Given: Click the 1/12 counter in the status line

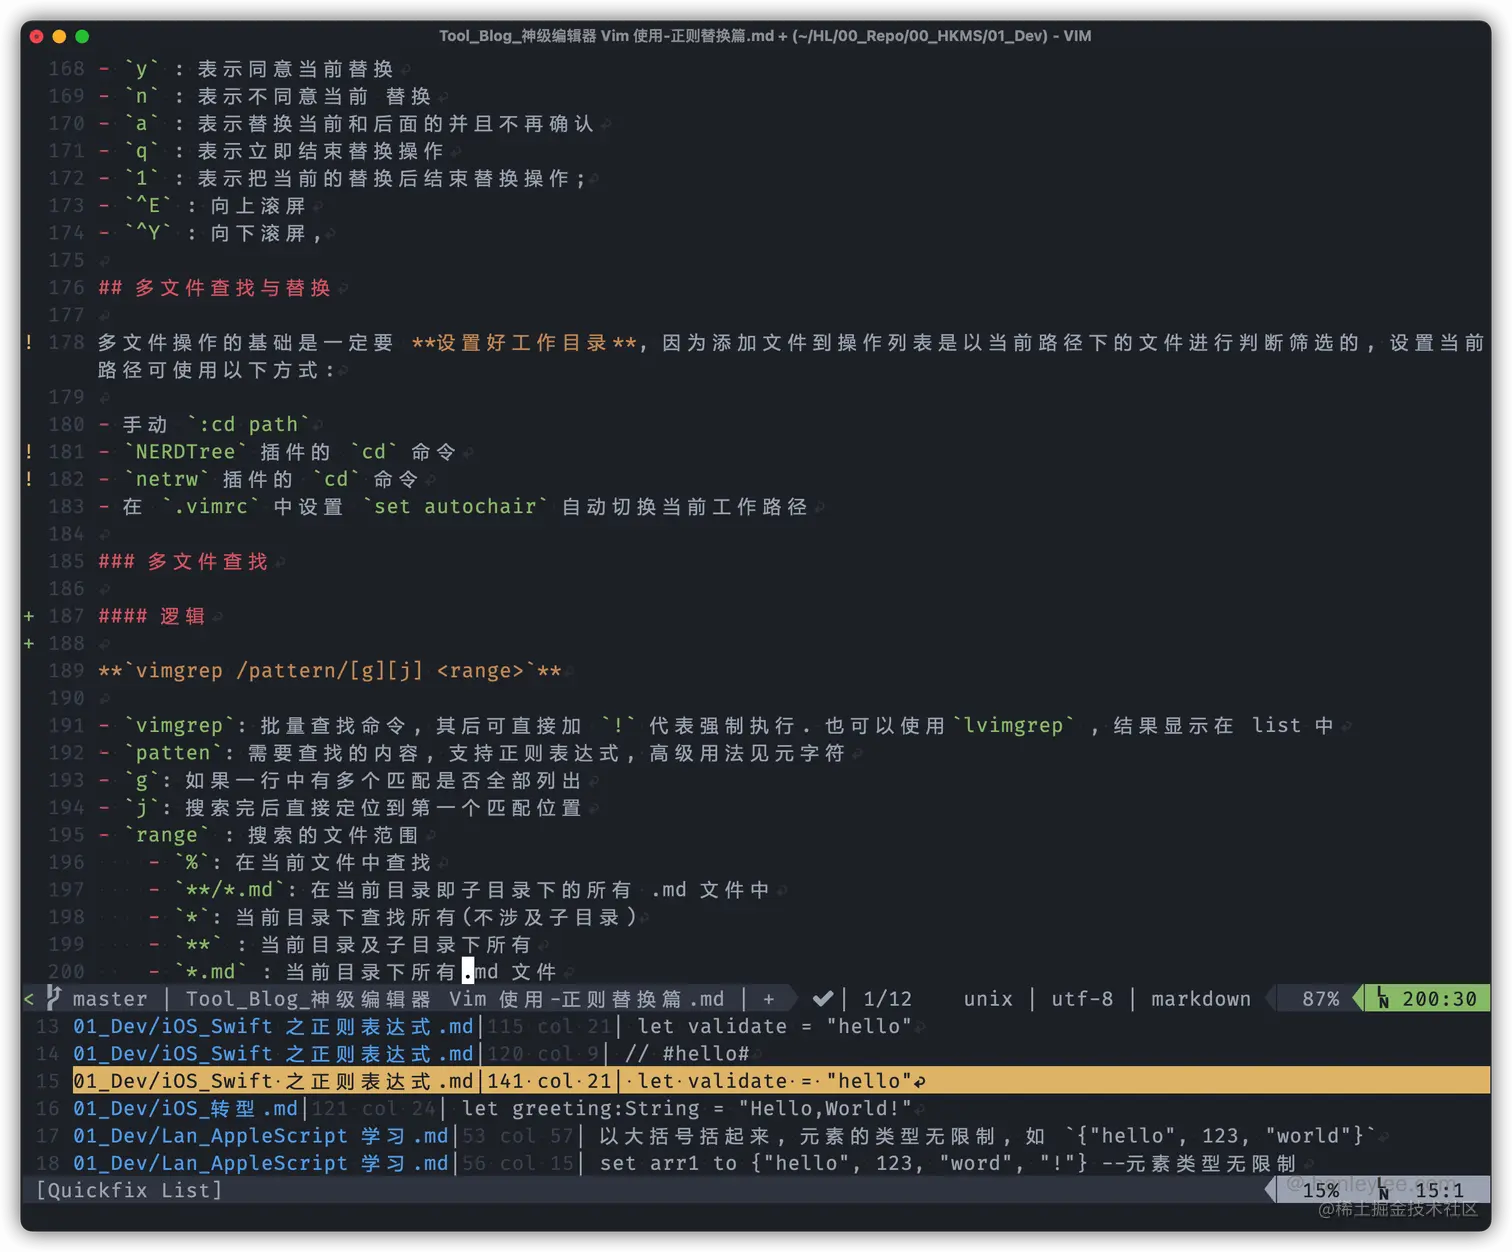Looking at the screenshot, I should pyautogui.click(x=887, y=999).
